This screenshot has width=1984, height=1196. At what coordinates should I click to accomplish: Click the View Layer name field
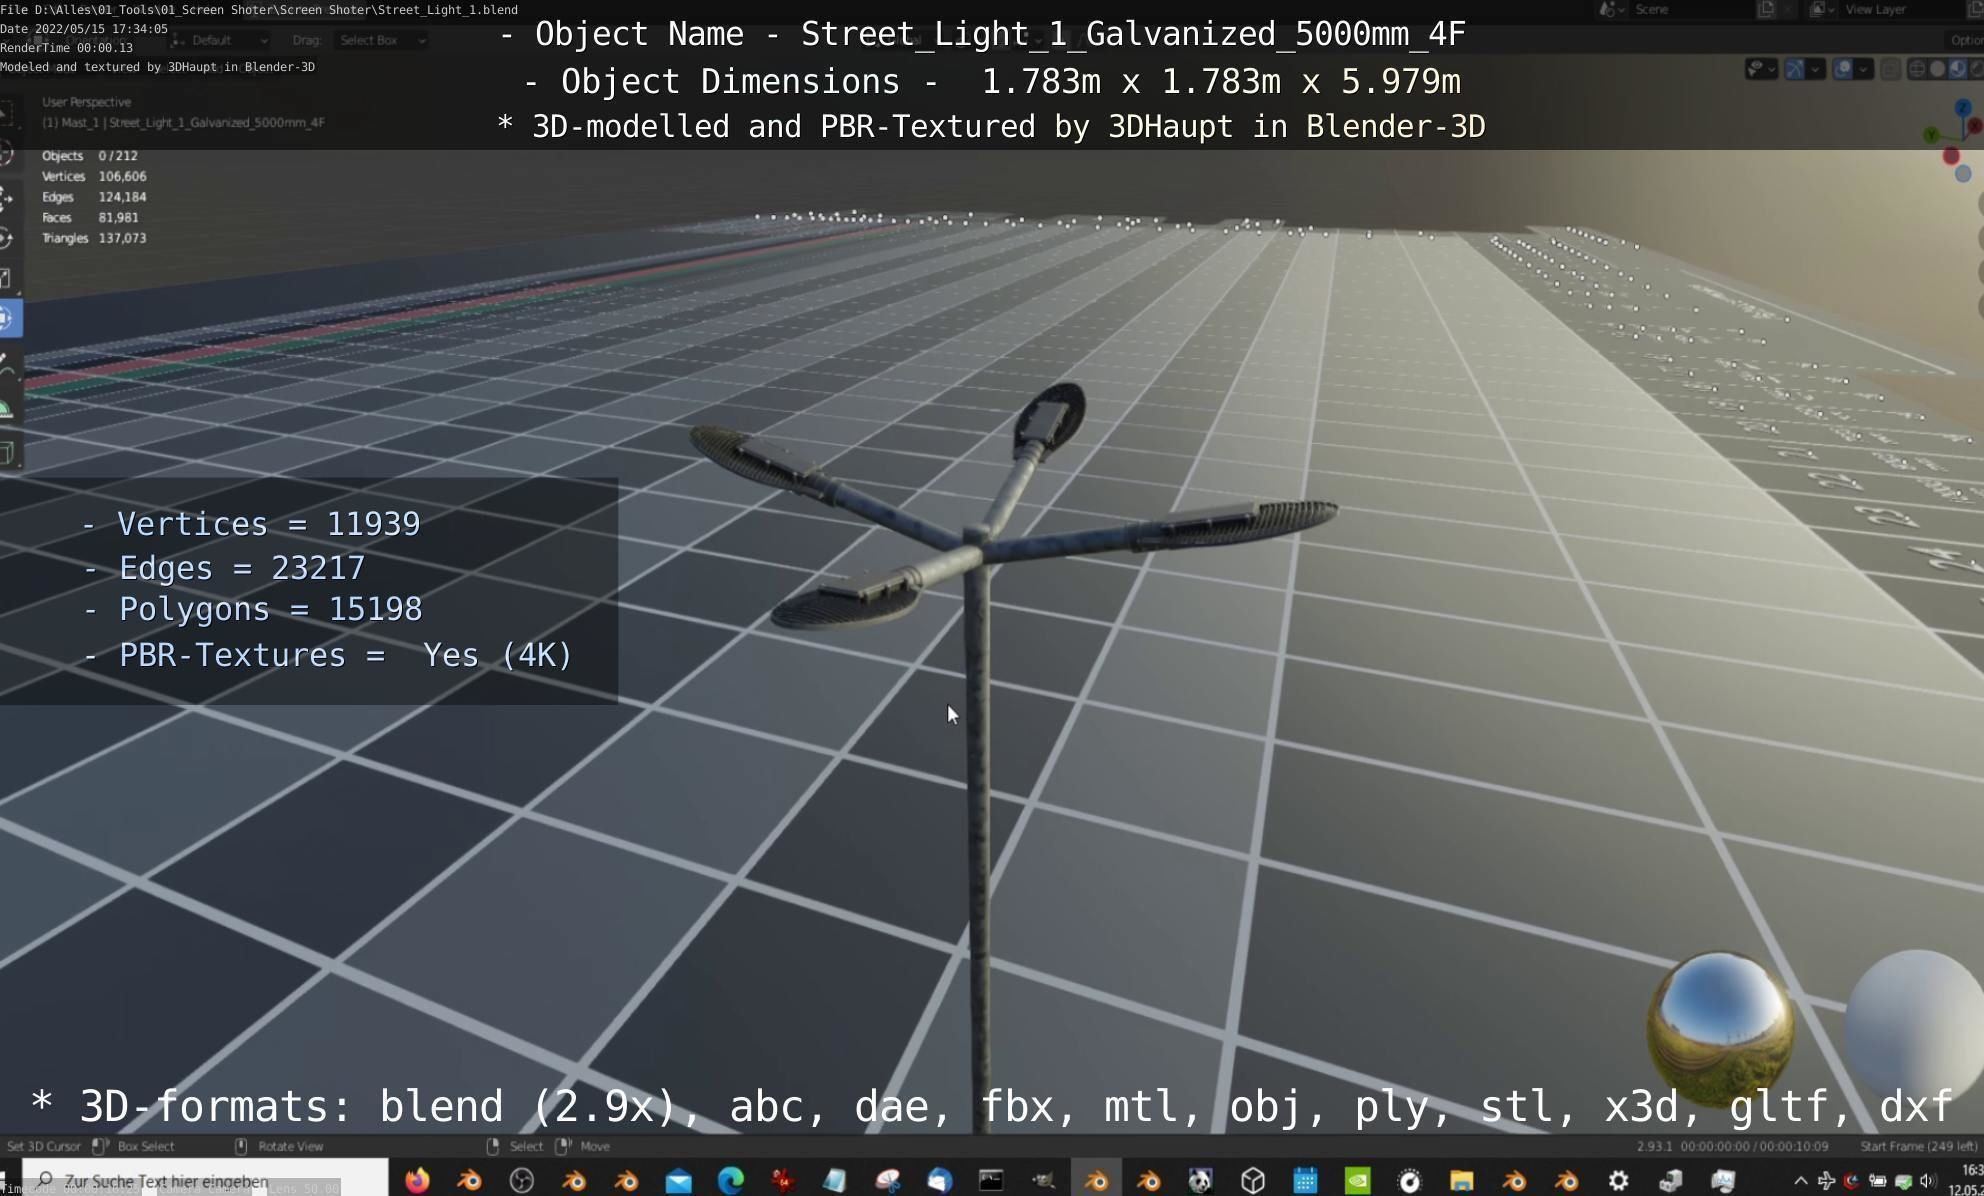click(x=1900, y=9)
